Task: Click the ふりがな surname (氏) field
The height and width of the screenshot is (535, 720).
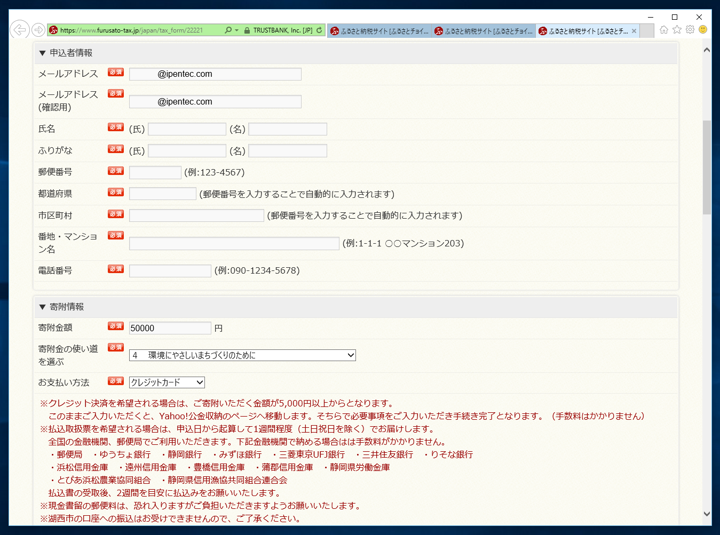Action: tap(187, 151)
